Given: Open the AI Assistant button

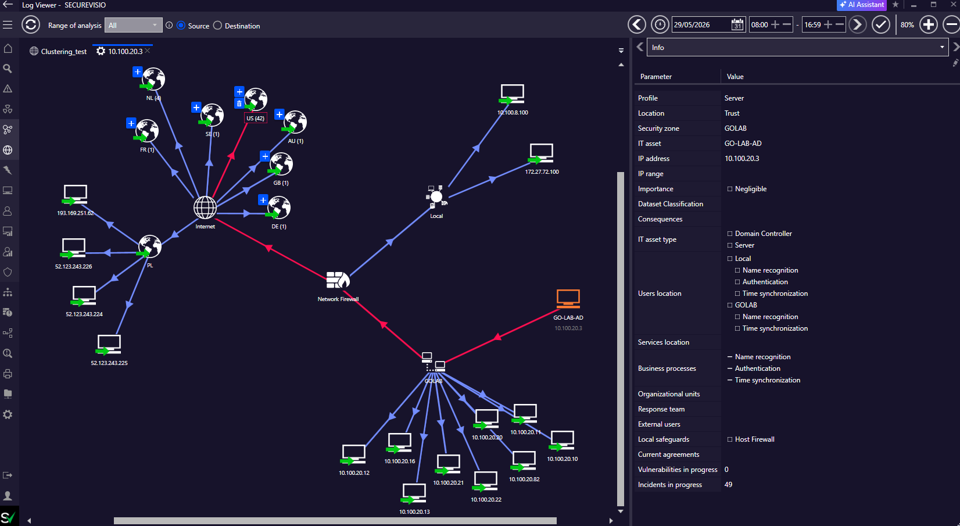Looking at the screenshot, I should click(x=861, y=5).
